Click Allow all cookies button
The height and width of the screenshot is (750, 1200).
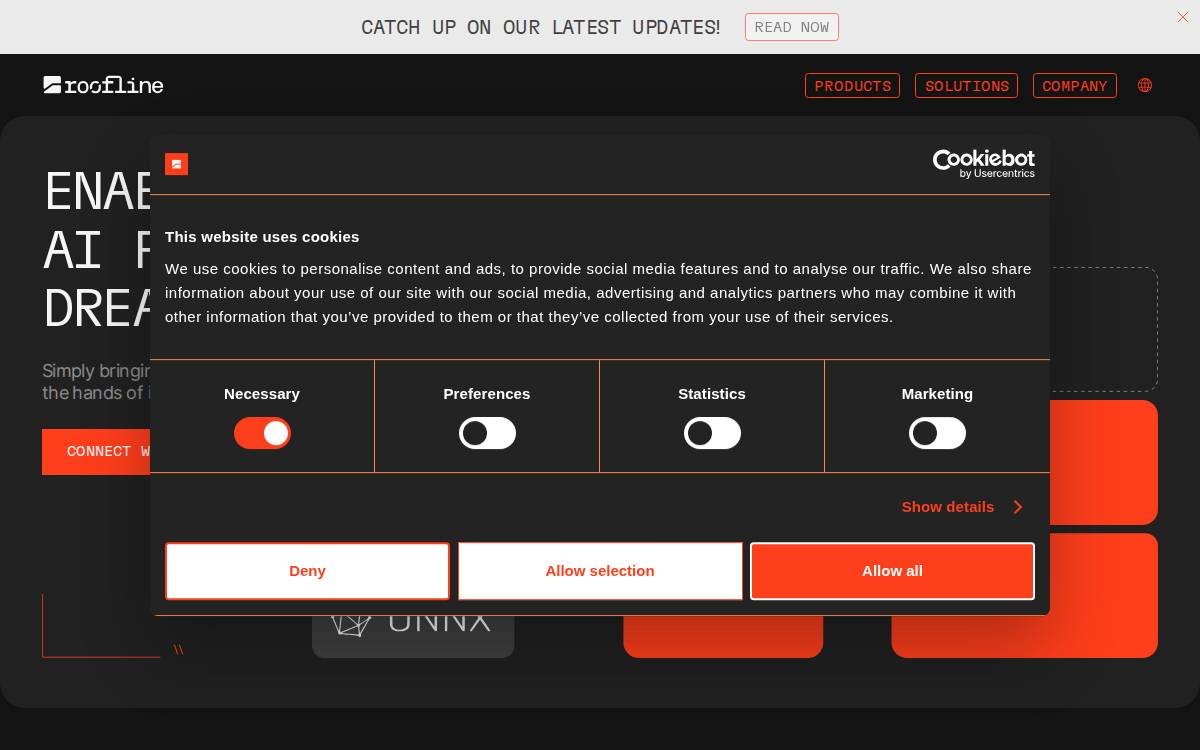(892, 571)
